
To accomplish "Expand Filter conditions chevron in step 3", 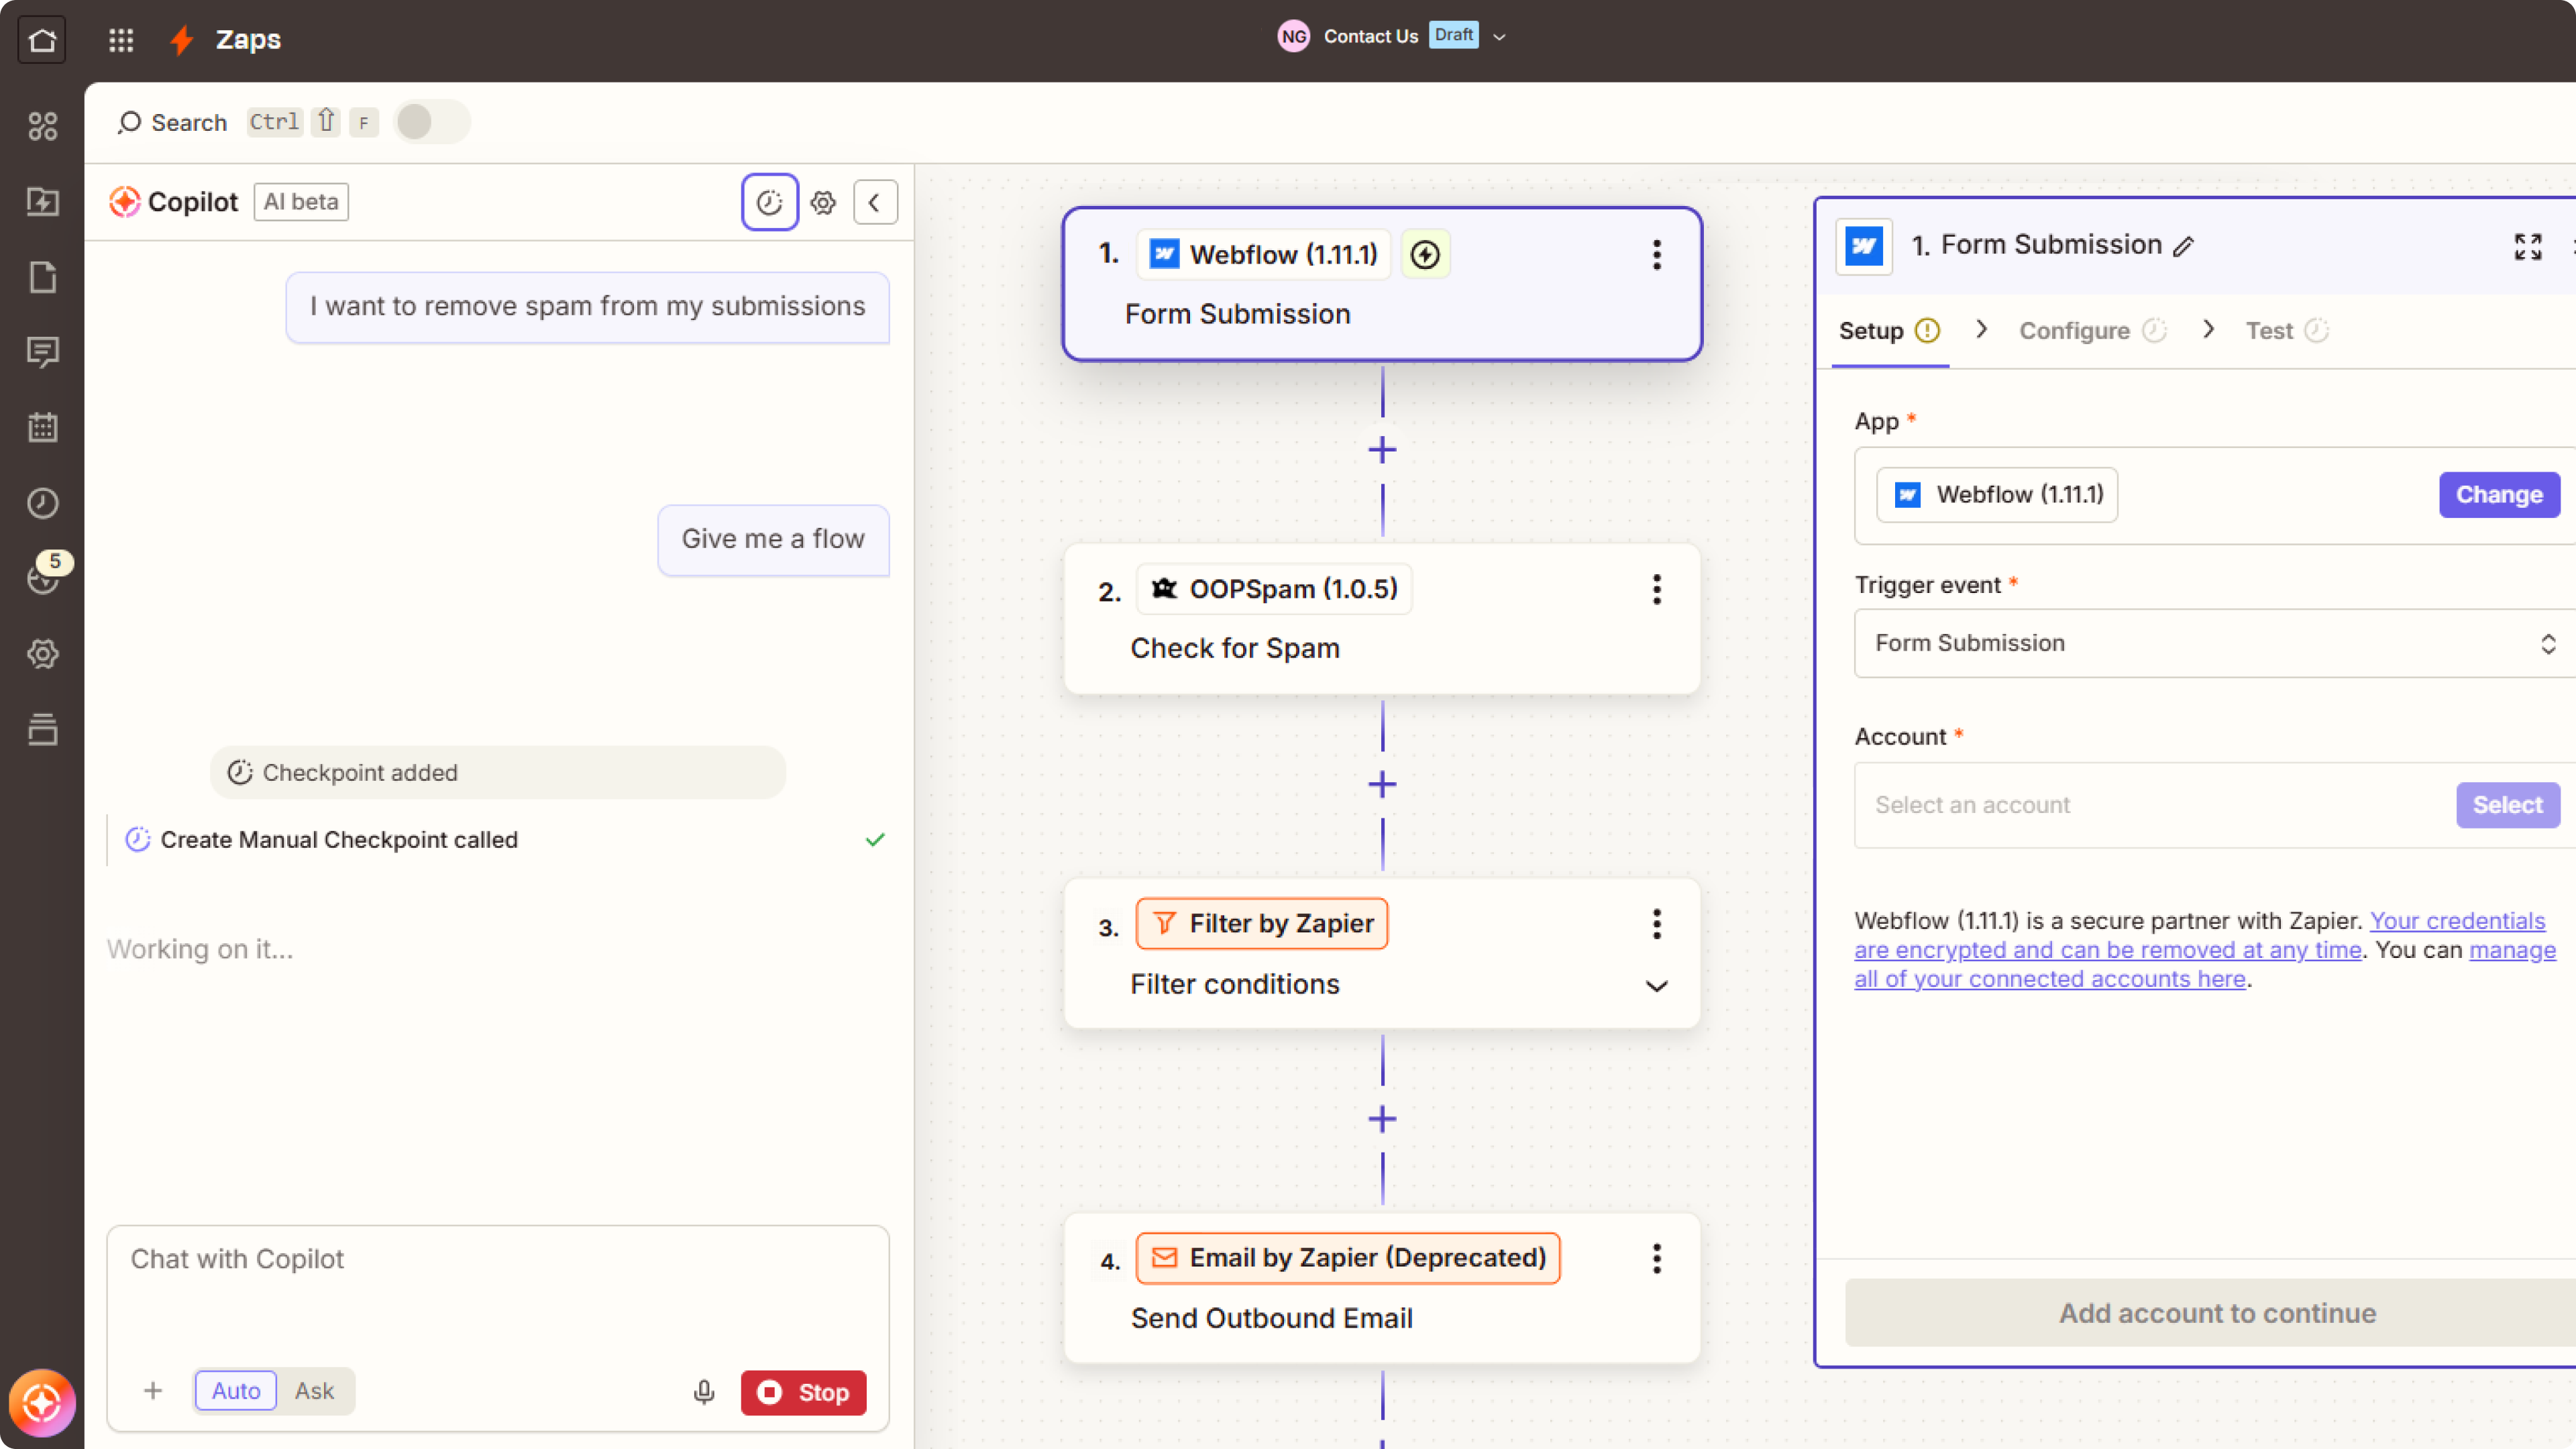I will pos(1656,986).
